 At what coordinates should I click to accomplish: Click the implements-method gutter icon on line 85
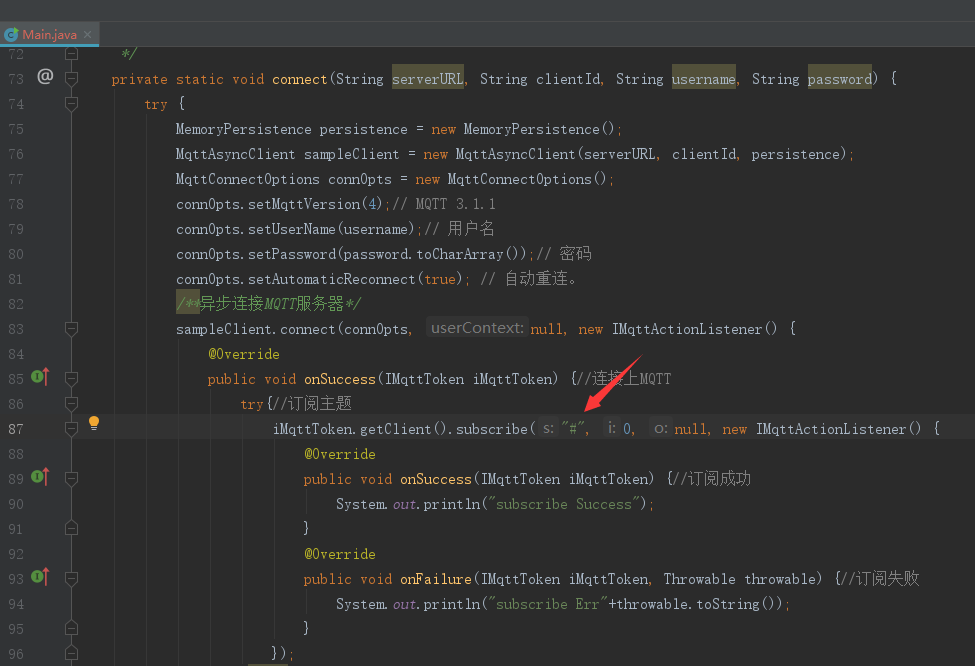pyautogui.click(x=40, y=376)
